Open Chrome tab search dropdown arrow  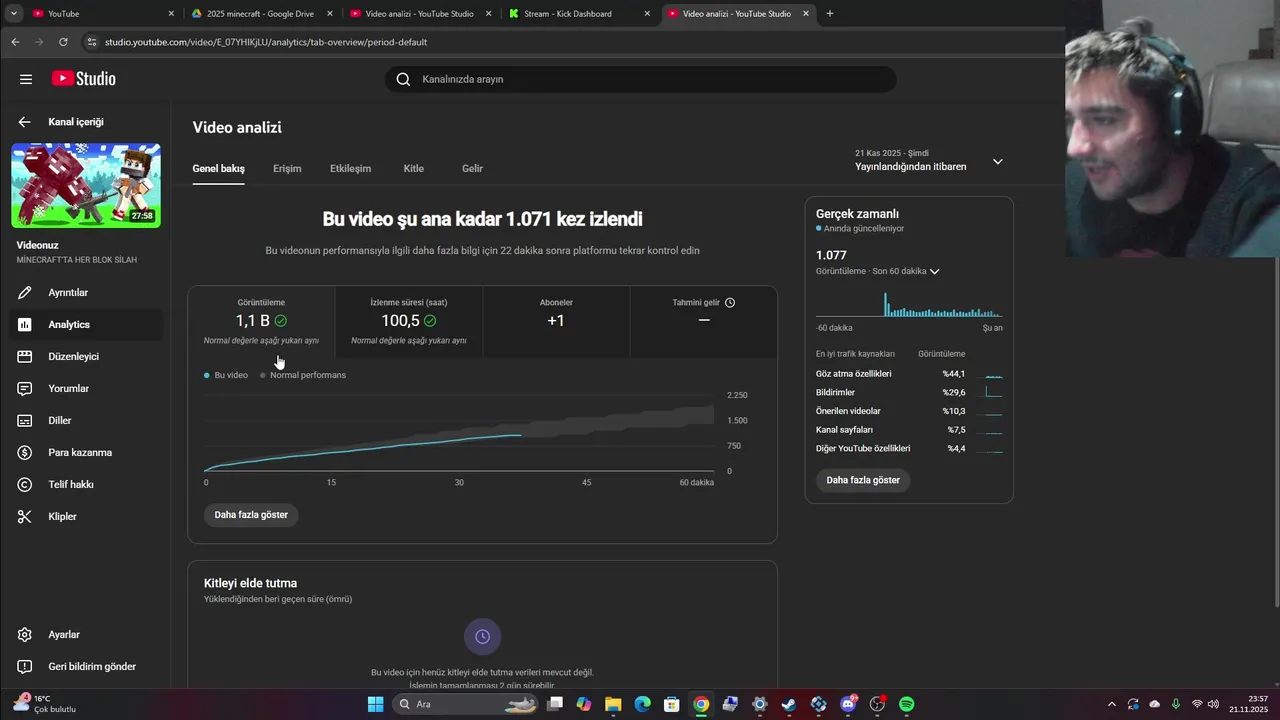pos(14,14)
